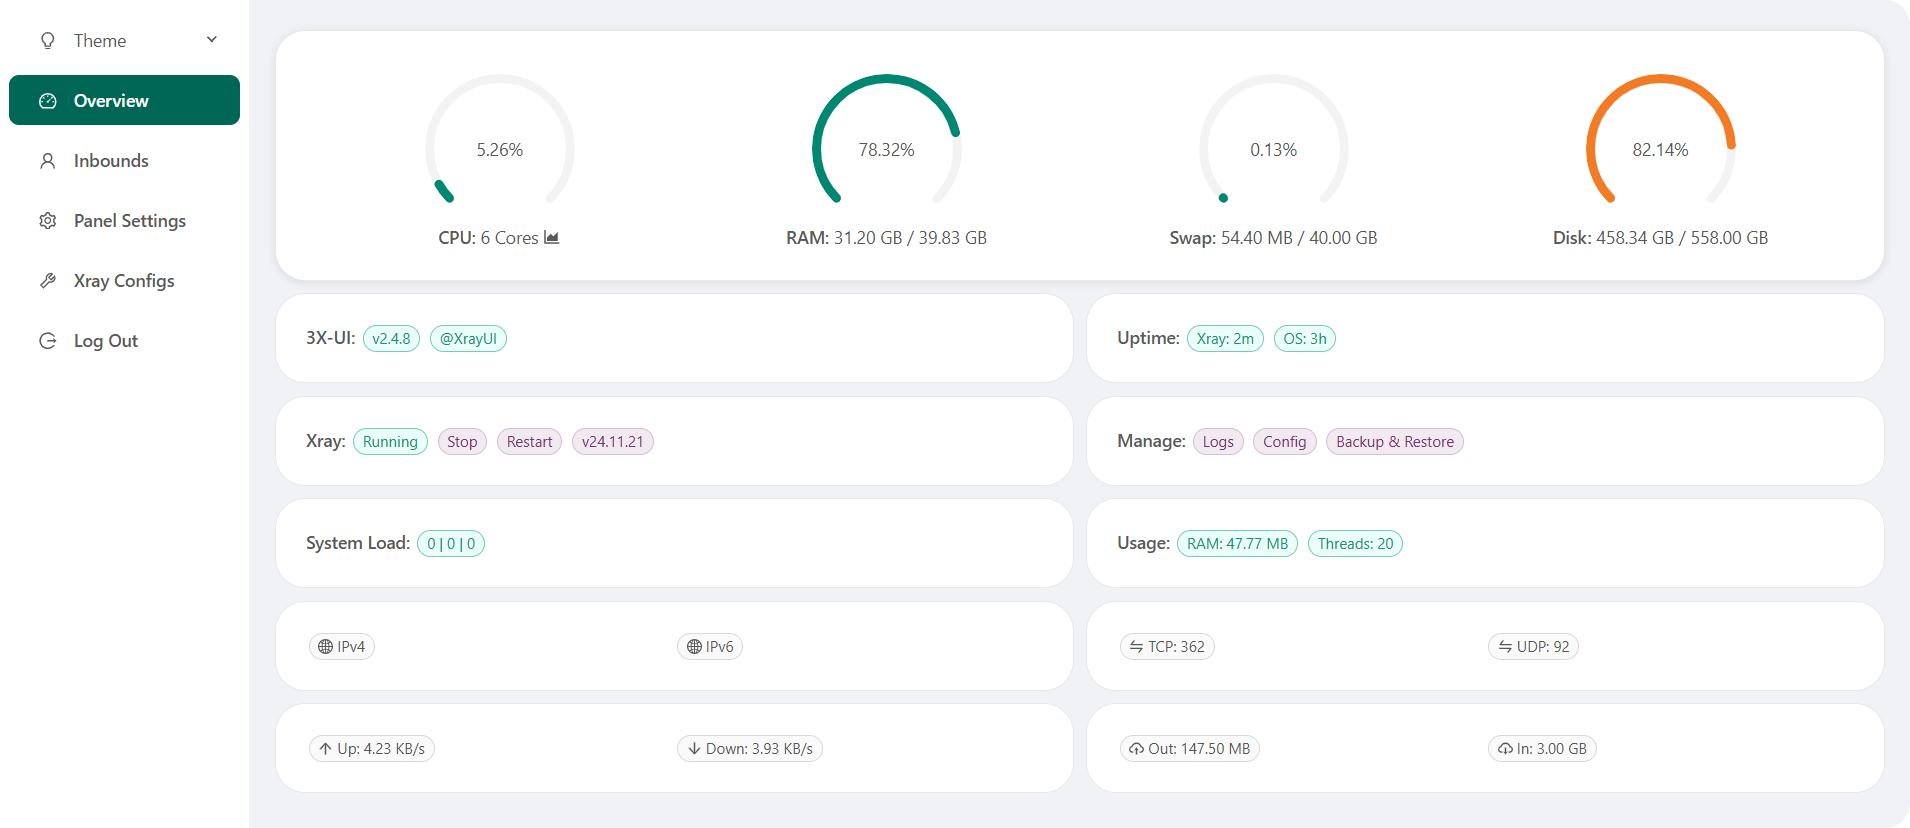The height and width of the screenshot is (828, 1910).
Task: Click the Inbounds user icon in sidebar
Action: (48, 161)
